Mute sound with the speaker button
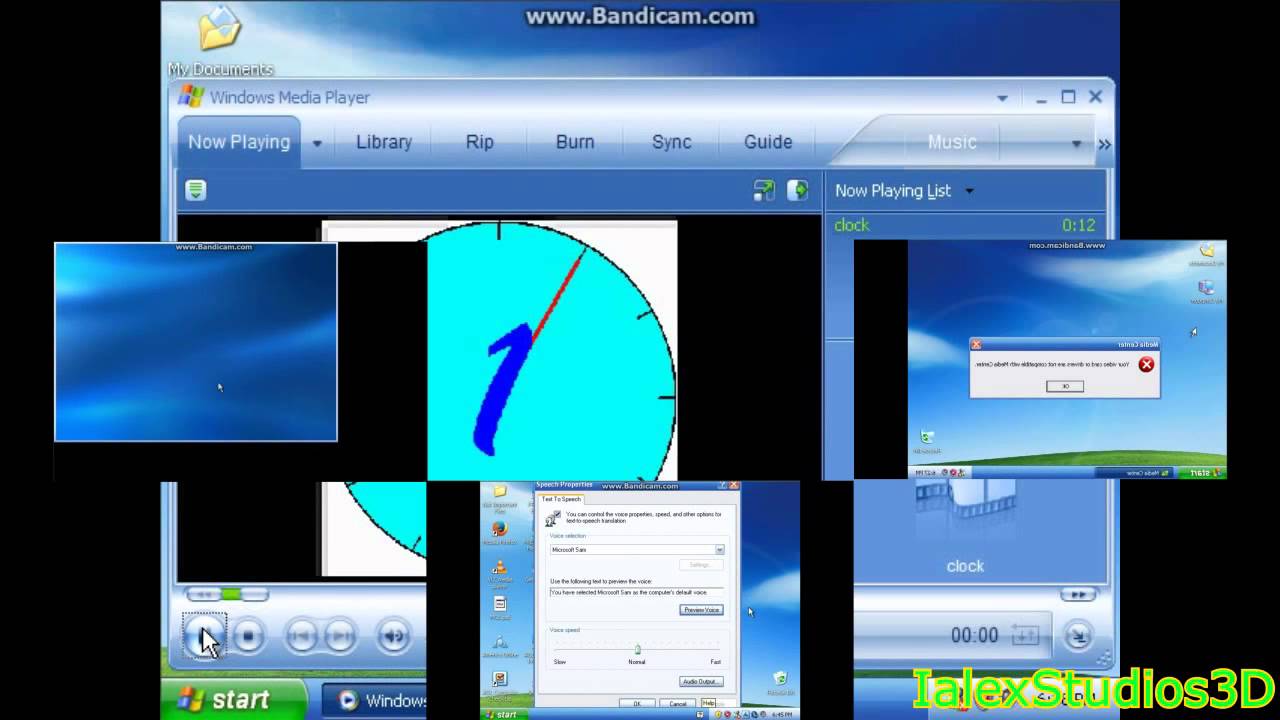Image resolution: width=1280 pixels, height=720 pixels. tap(394, 635)
